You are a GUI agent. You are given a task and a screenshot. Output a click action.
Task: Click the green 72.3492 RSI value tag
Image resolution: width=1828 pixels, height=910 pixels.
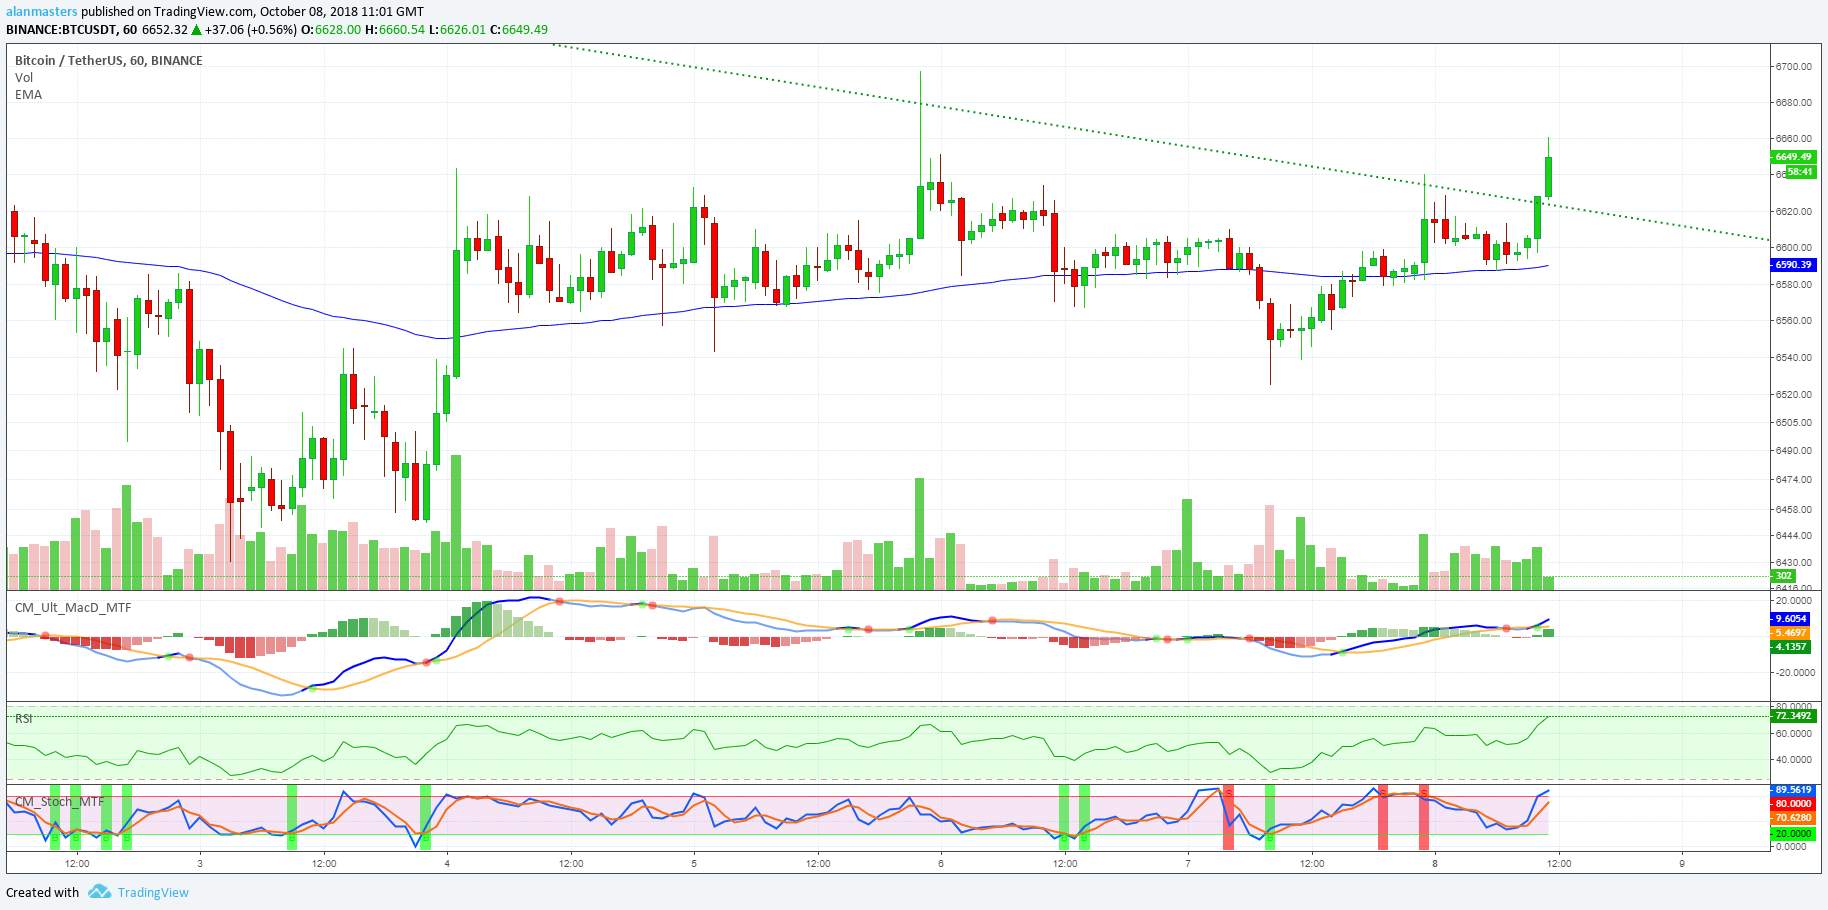(1793, 716)
